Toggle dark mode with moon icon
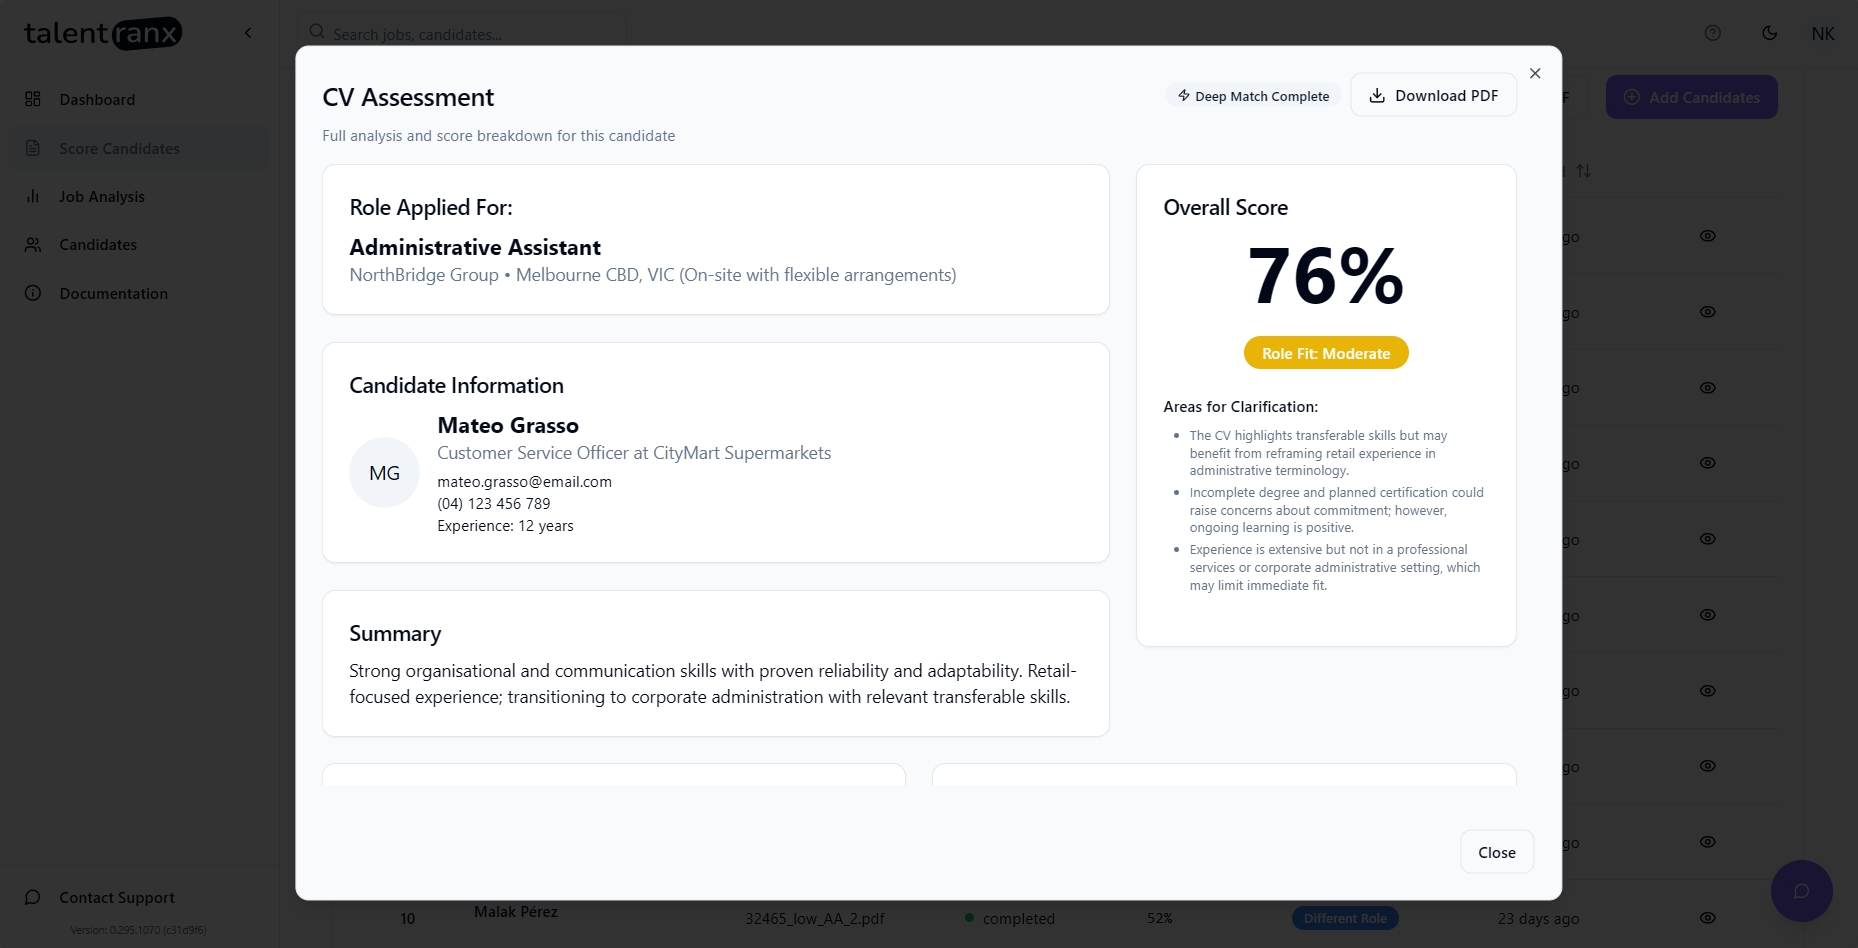 point(1769,34)
